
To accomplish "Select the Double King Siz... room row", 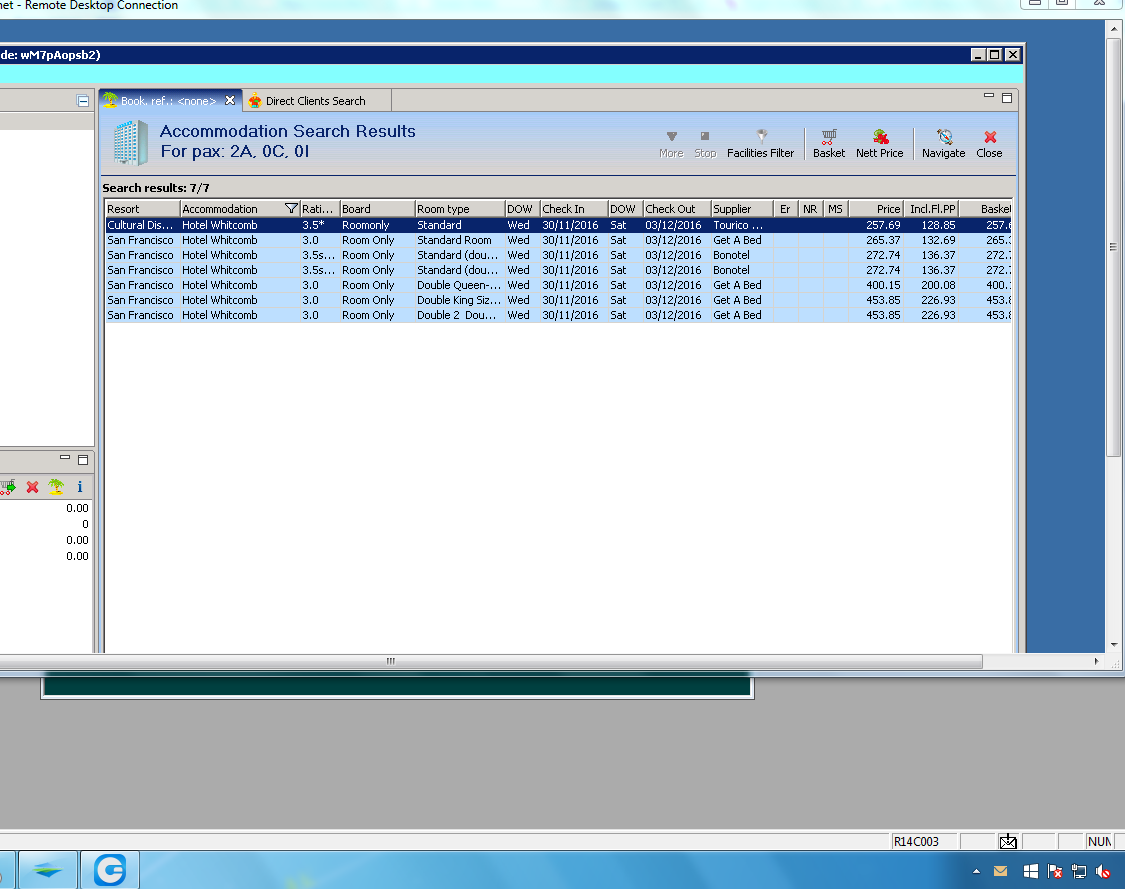I will point(557,300).
